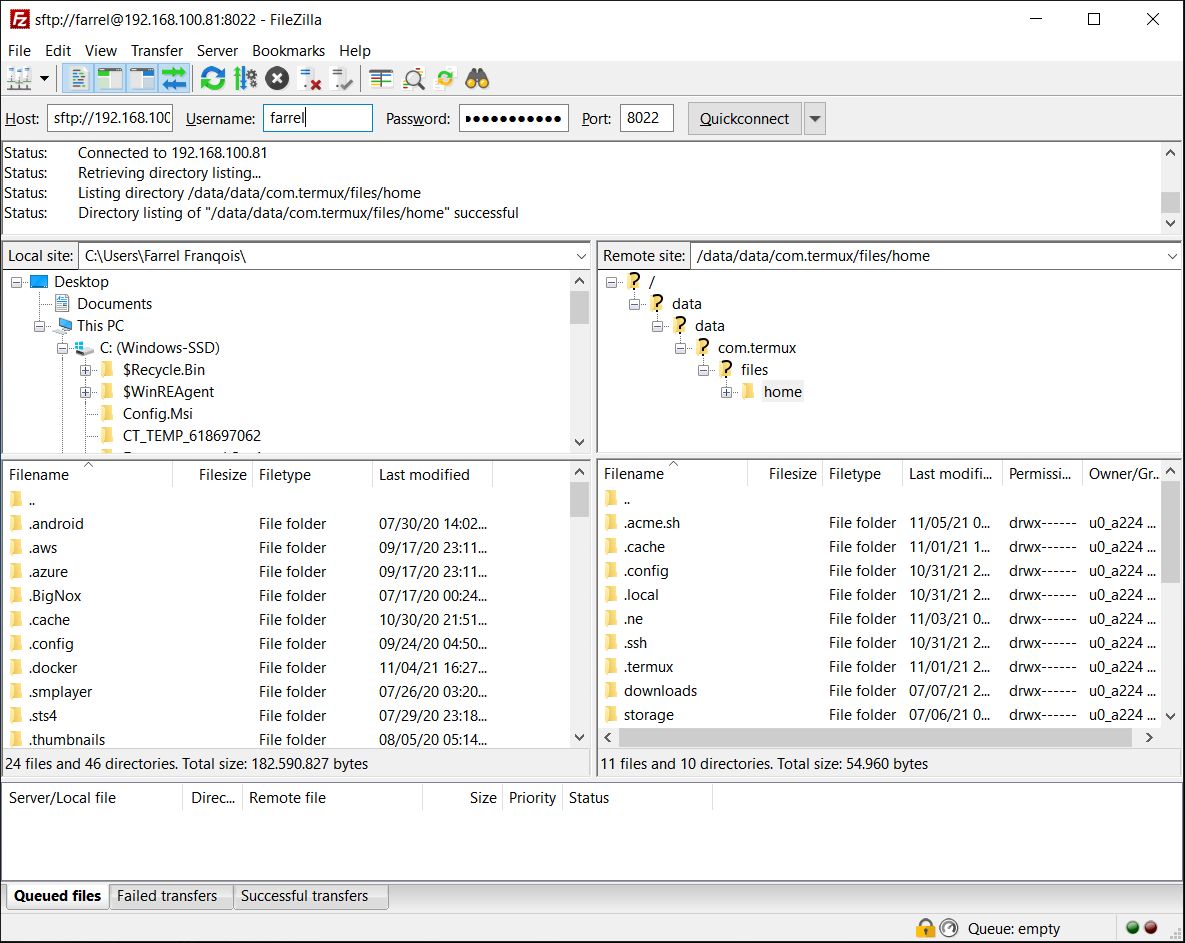The width and height of the screenshot is (1185, 943).
Task: Click the Username field
Action: point(317,118)
